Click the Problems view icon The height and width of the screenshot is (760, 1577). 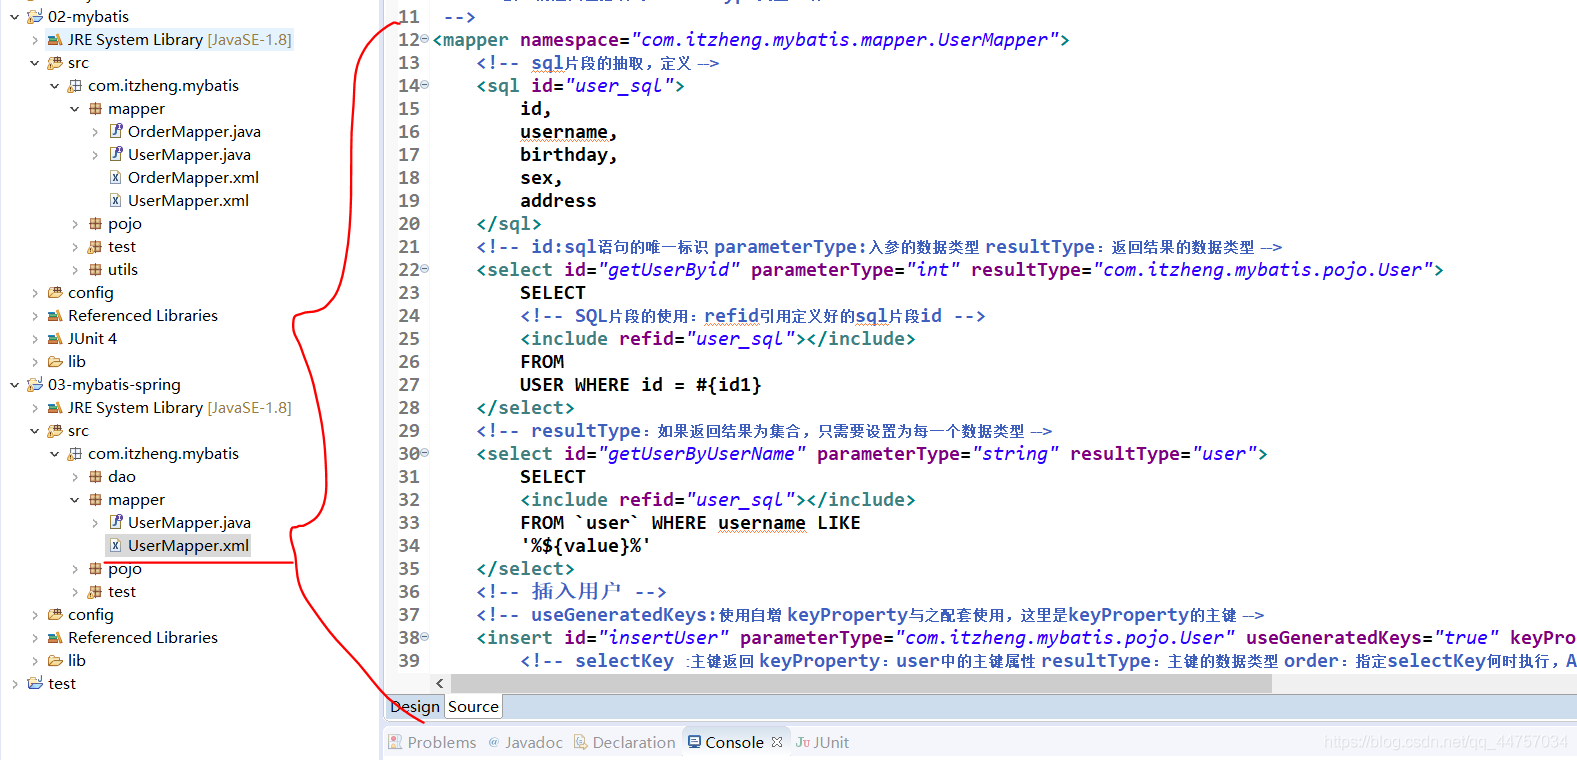click(x=396, y=742)
